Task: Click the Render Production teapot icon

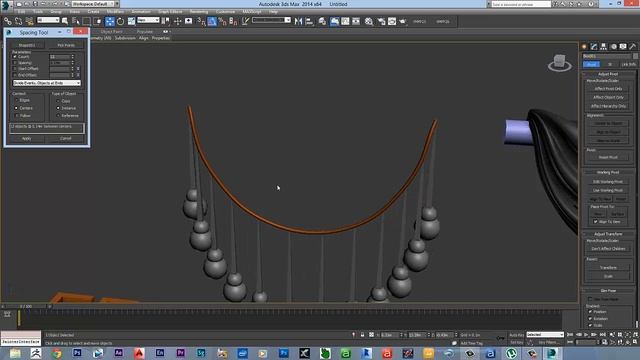Action: pyautogui.click(x=403, y=21)
